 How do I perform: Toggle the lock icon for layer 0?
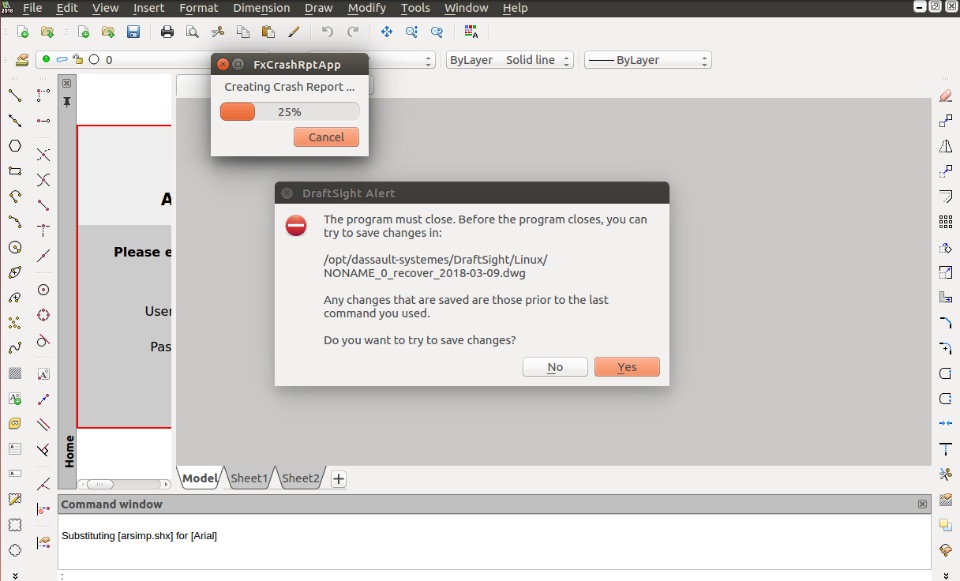point(78,59)
